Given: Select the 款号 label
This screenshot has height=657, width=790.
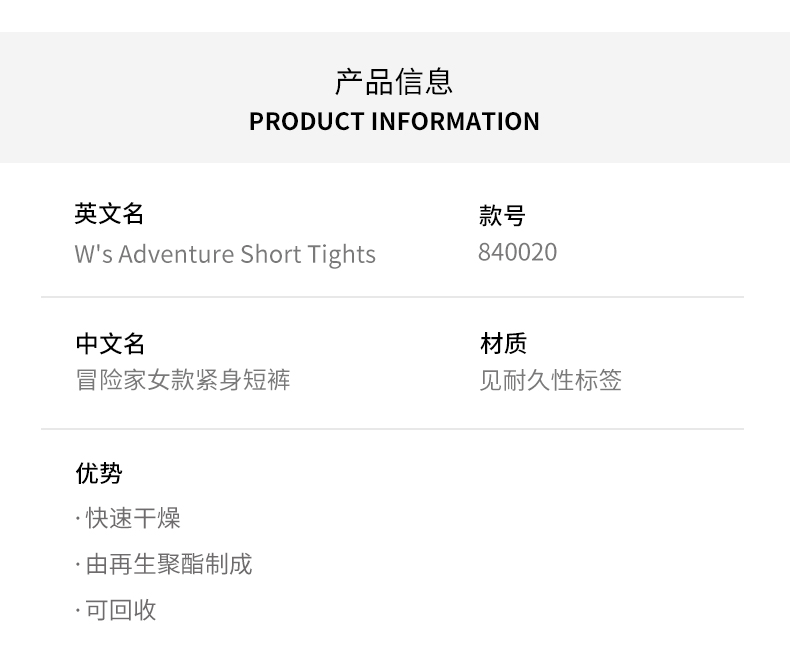Looking at the screenshot, I should [502, 215].
